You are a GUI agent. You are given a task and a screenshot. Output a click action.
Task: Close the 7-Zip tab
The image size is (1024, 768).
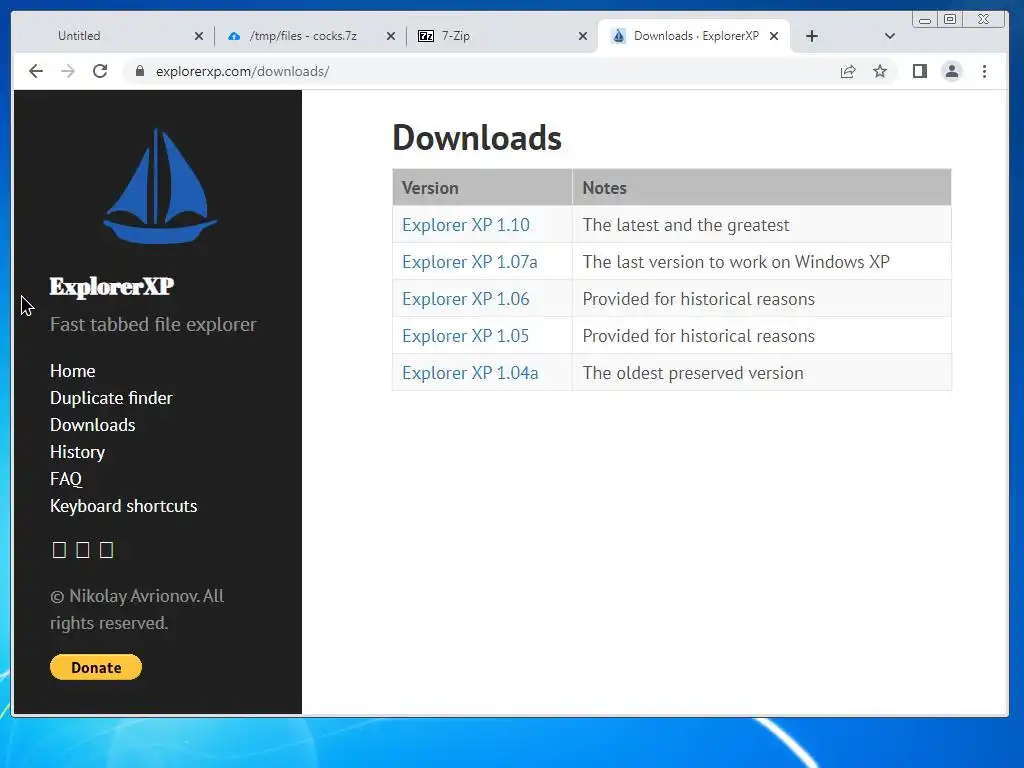point(583,36)
